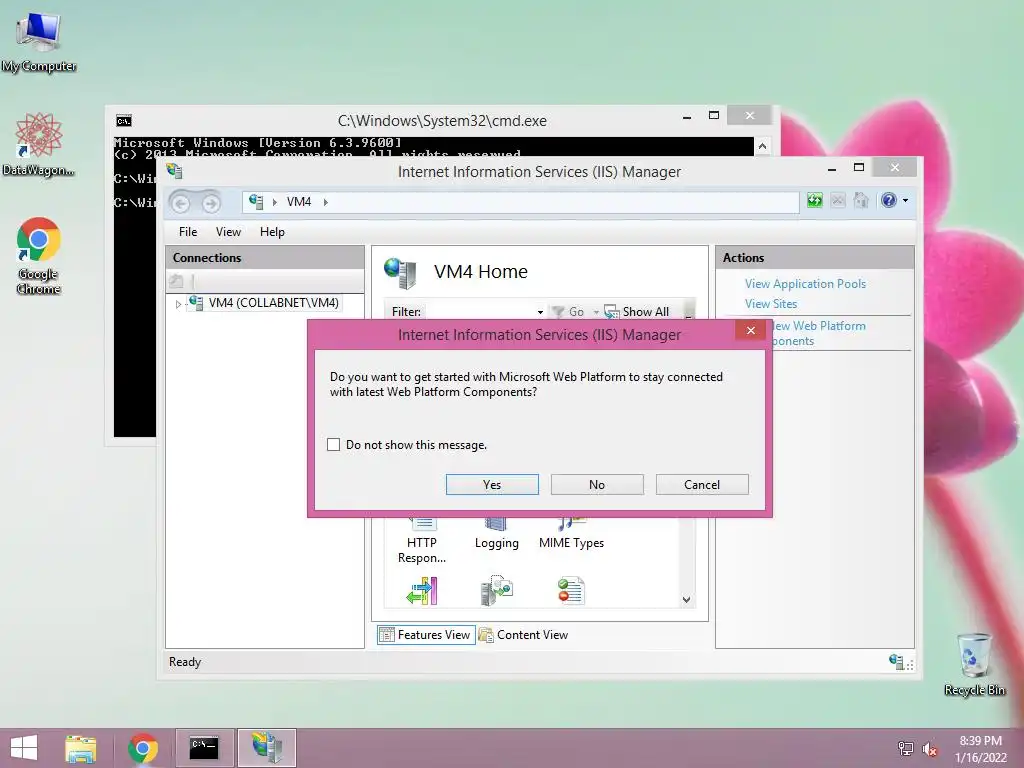Open the Help icon dropdown arrow
Screen dimensions: 1024x768
coord(905,200)
